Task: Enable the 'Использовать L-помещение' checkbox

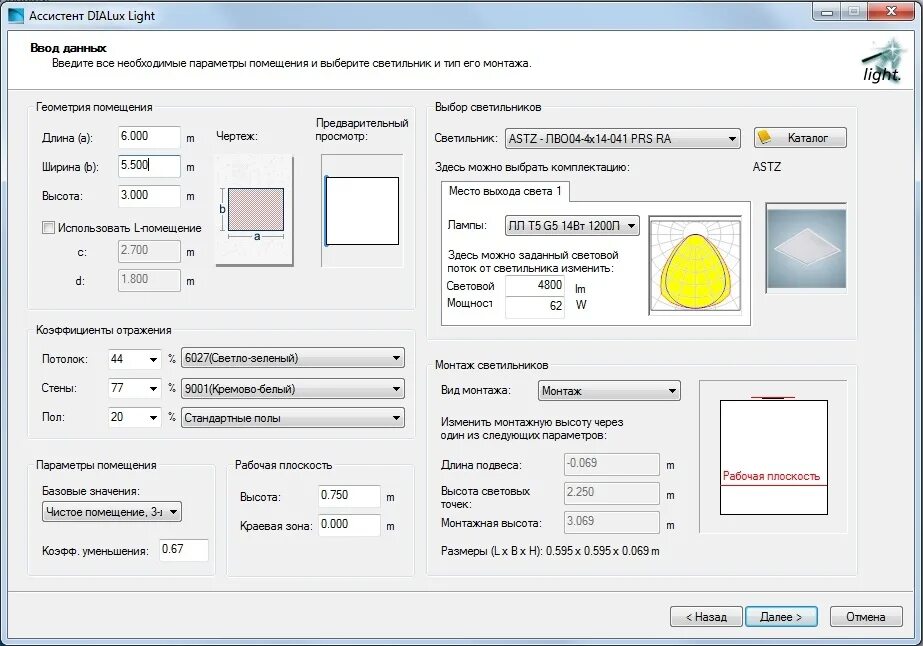Action: (48, 228)
